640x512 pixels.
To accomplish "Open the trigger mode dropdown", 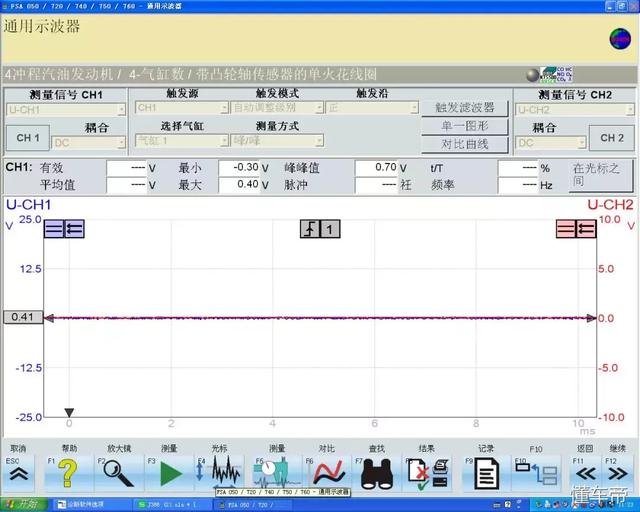I will coord(277,108).
